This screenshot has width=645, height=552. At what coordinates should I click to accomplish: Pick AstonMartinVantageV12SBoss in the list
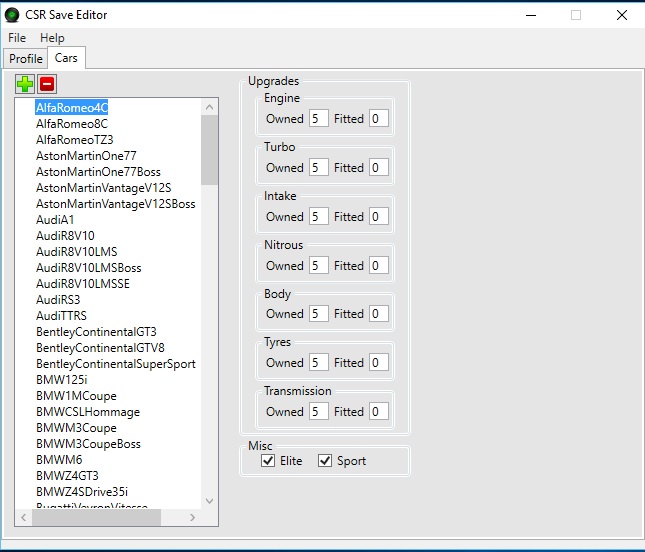116,204
